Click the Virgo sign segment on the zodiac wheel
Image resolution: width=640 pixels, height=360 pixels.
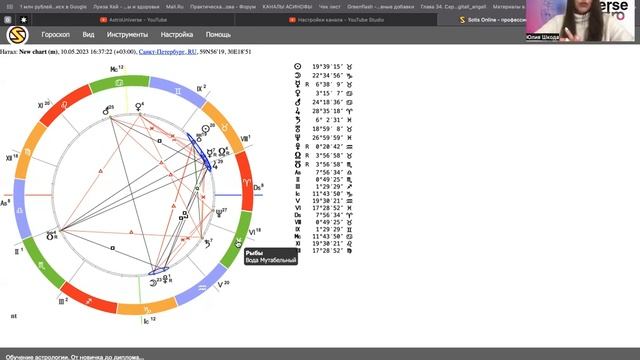click(28, 152)
